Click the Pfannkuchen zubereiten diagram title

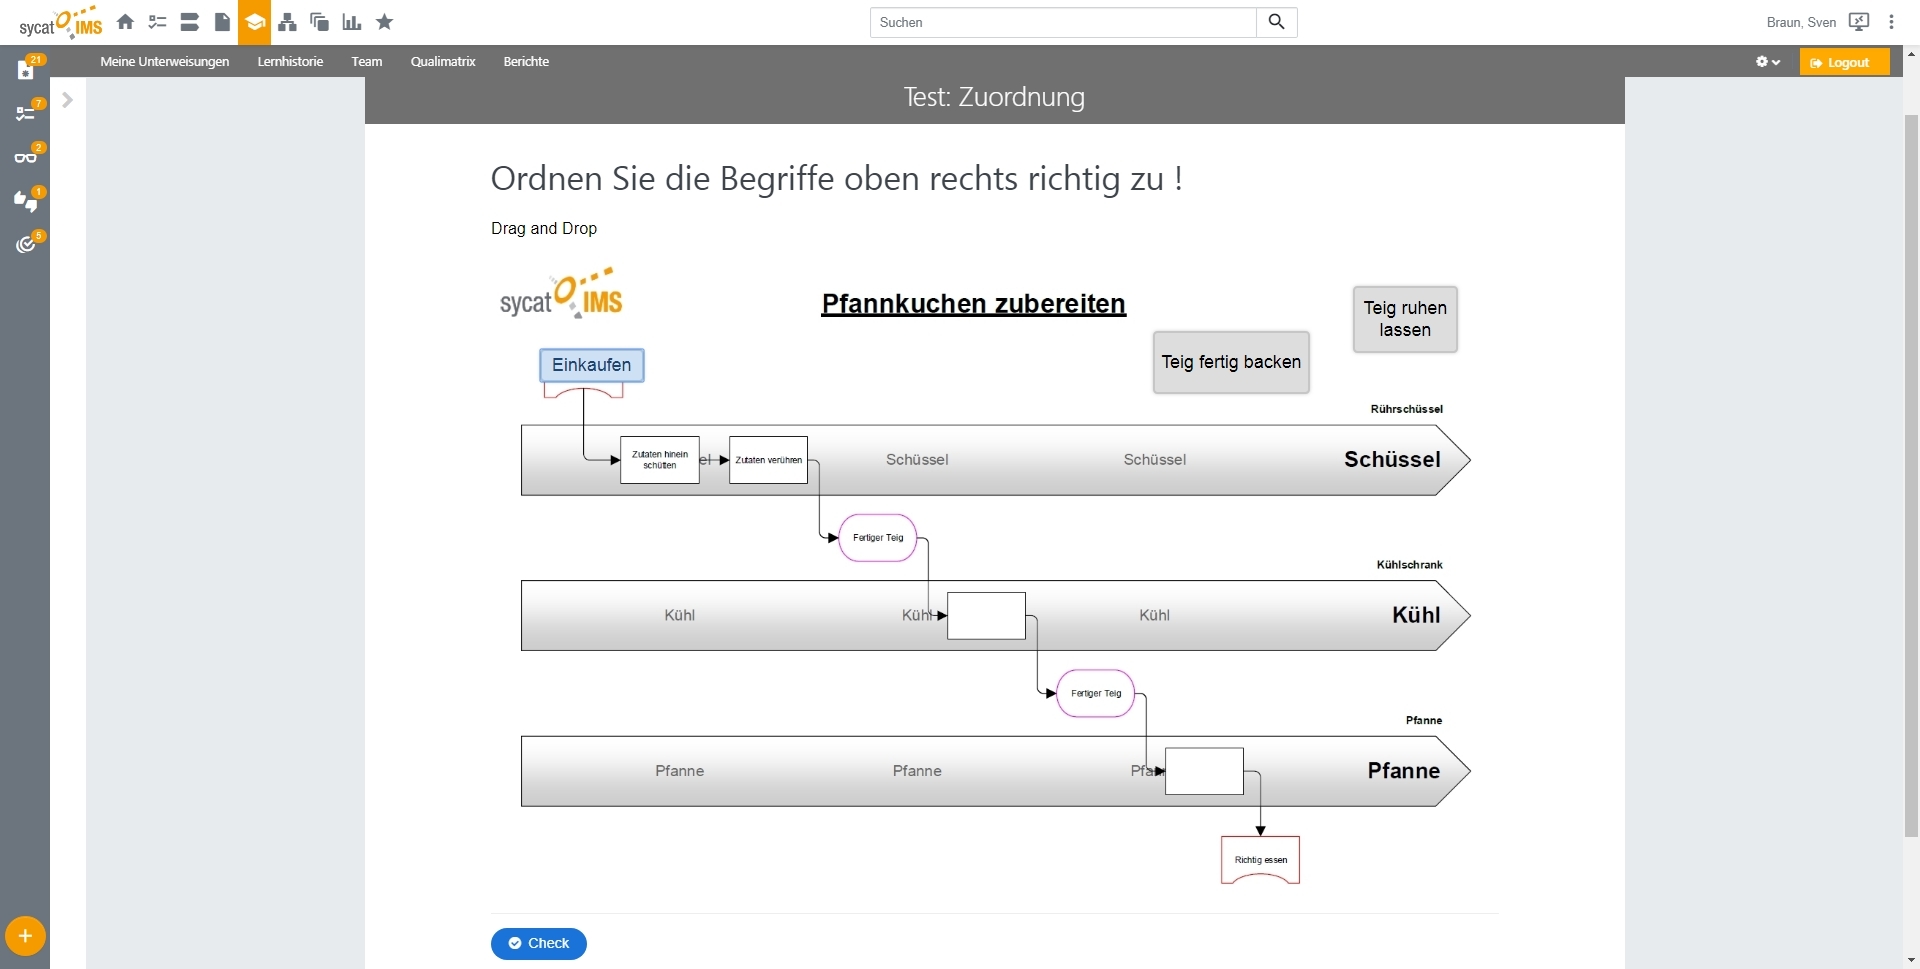pos(974,304)
